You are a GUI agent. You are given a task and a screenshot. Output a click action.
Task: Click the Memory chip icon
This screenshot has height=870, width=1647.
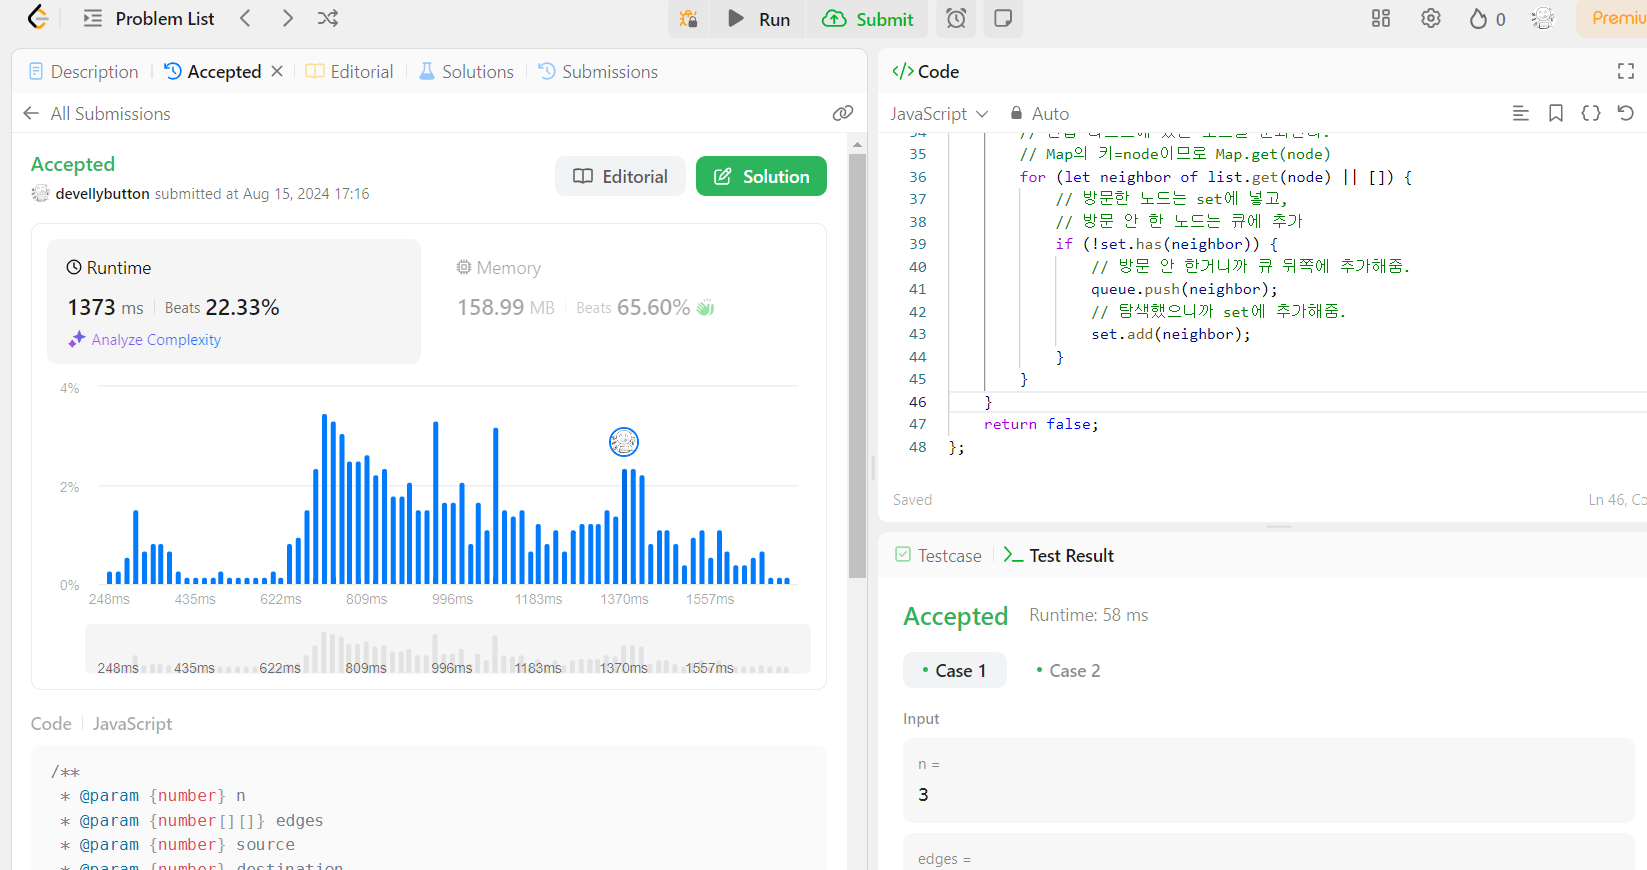click(x=464, y=267)
